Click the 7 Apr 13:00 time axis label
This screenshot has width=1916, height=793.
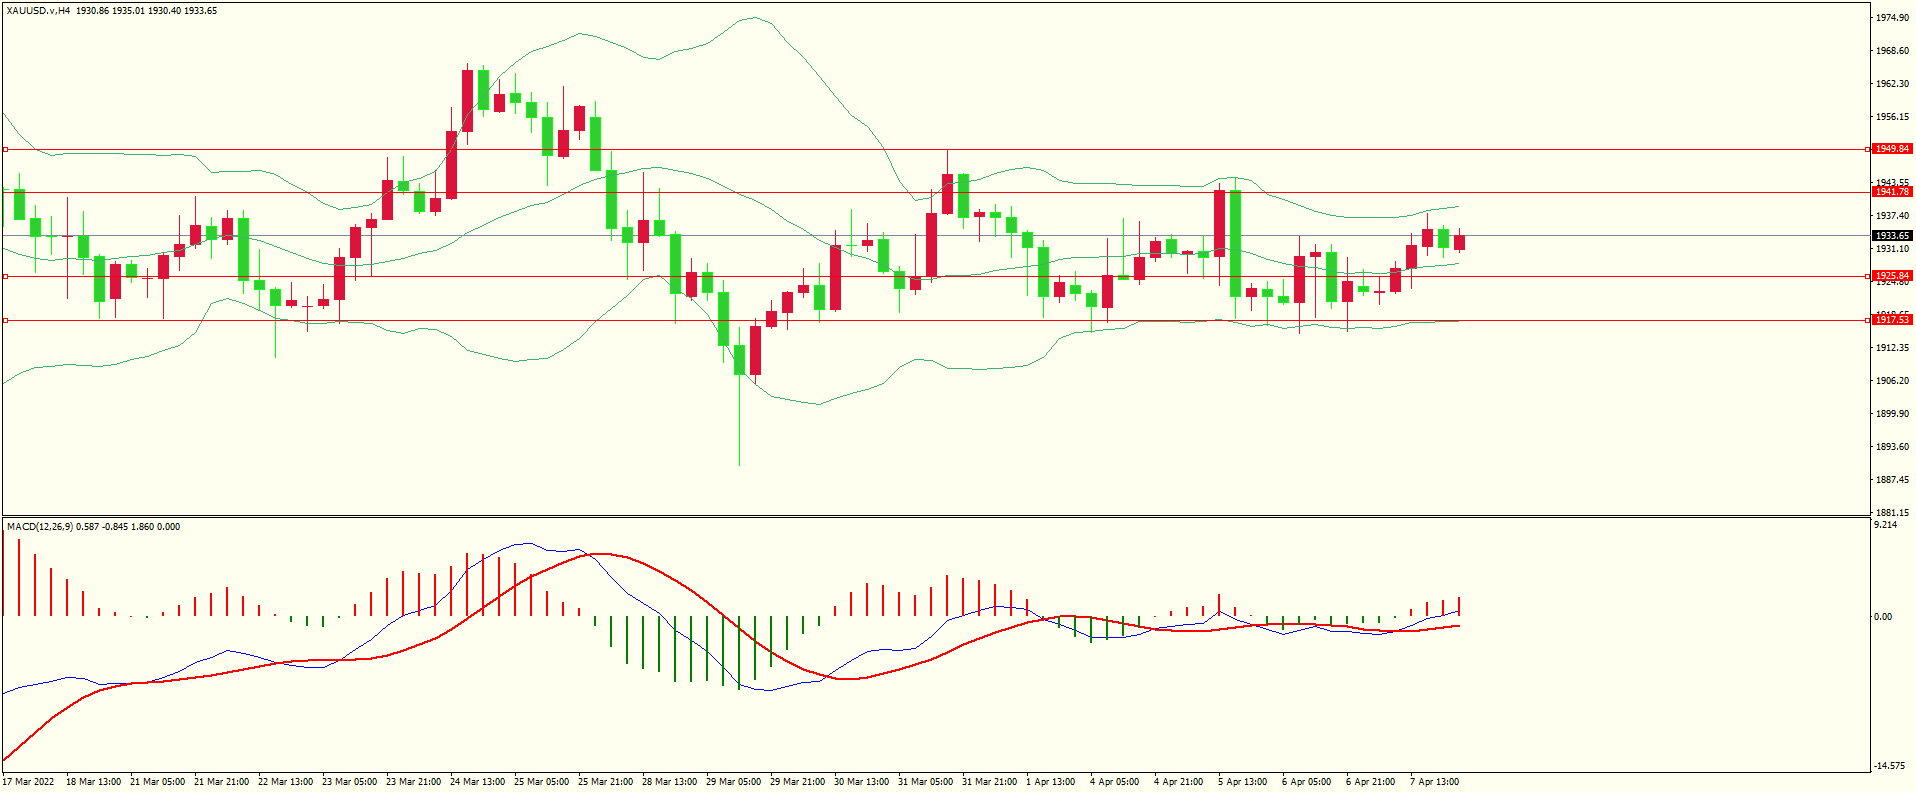pyautogui.click(x=1434, y=782)
